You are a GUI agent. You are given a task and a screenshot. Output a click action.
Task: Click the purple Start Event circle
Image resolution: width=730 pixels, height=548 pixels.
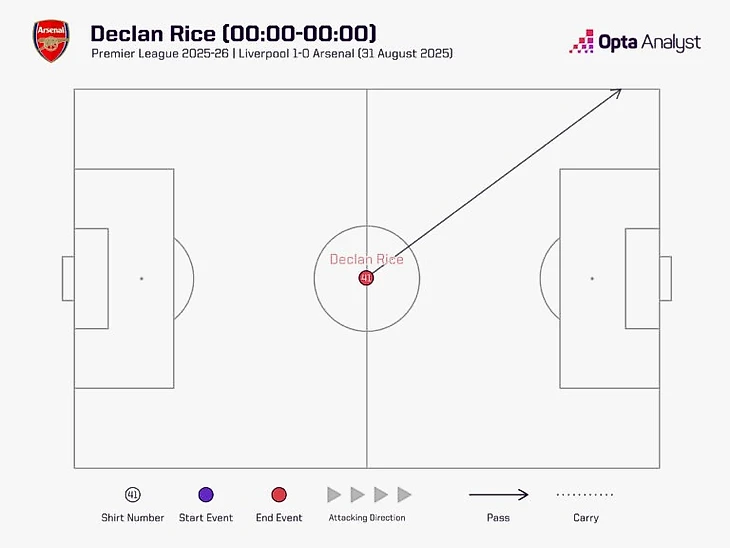tap(206, 495)
